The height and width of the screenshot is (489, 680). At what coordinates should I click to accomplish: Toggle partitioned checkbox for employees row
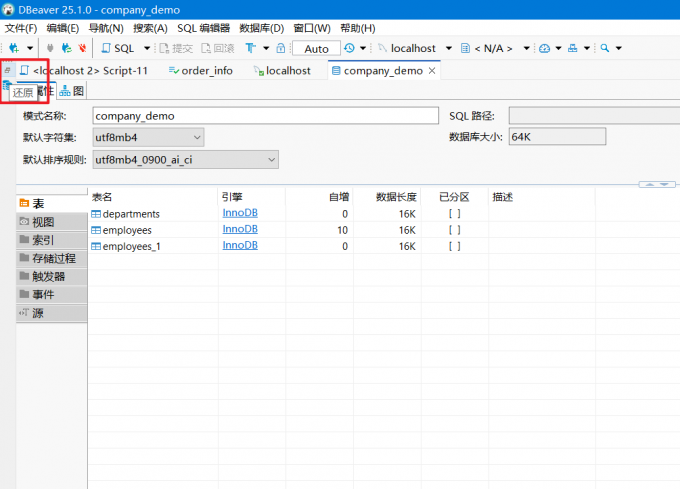coord(454,230)
